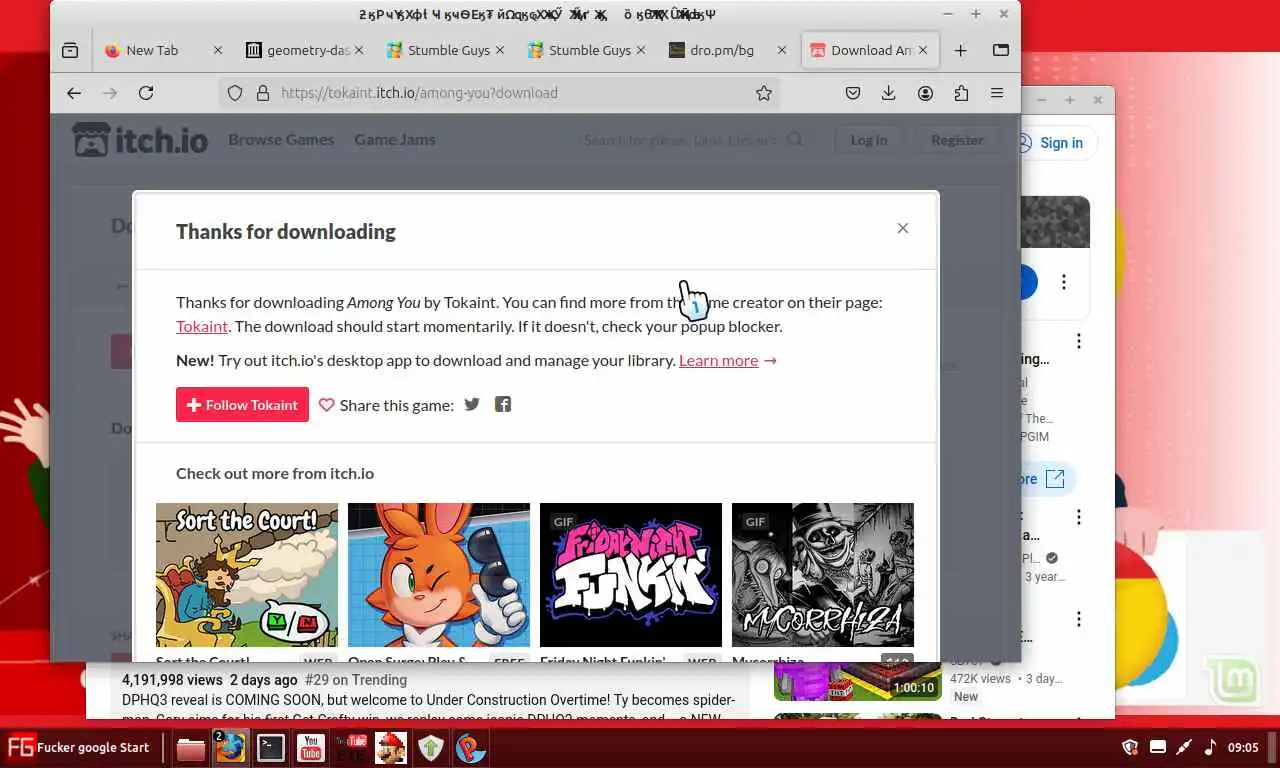Open the Firefox hamburger menu
The width and height of the screenshot is (1280, 768).
997,93
